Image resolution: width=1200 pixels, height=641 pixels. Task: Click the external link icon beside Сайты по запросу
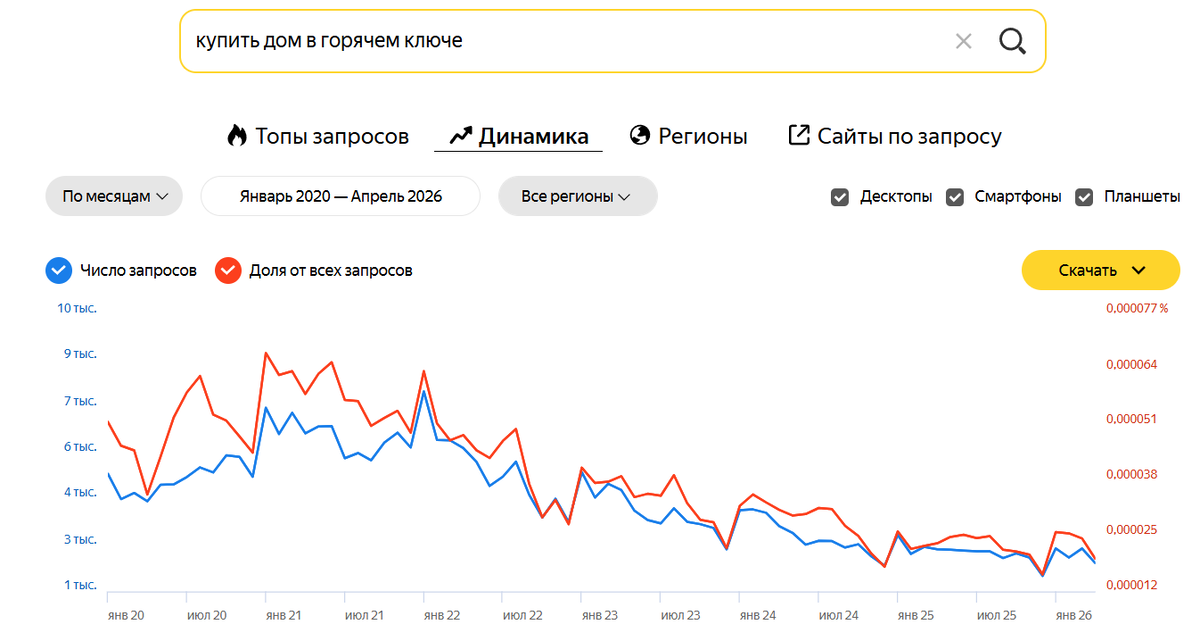point(798,135)
